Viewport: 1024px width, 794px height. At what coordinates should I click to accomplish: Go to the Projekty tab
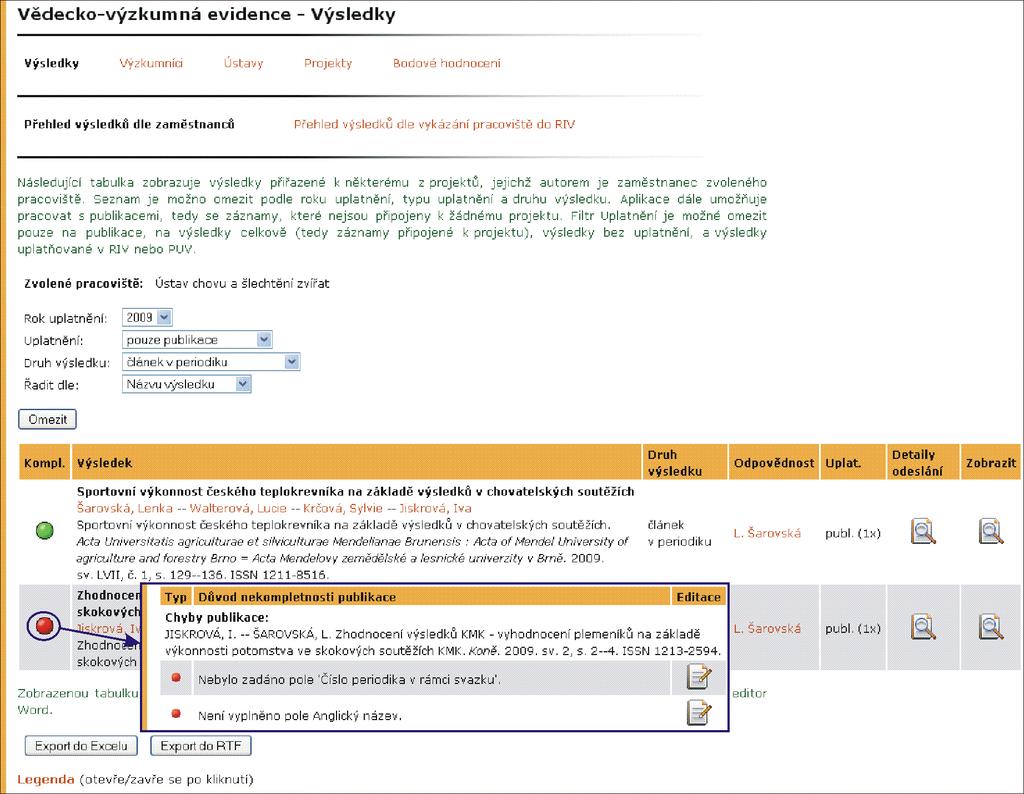328,63
